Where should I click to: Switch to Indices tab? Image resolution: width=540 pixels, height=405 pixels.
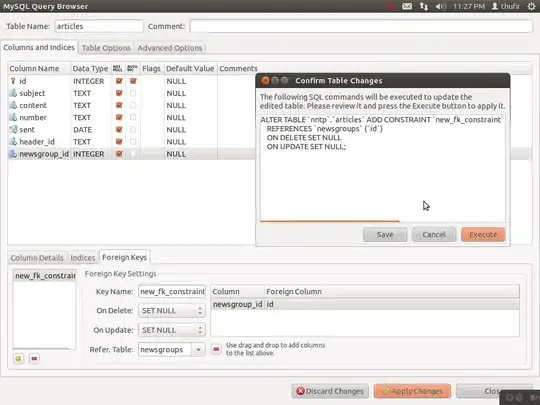[x=83, y=258]
